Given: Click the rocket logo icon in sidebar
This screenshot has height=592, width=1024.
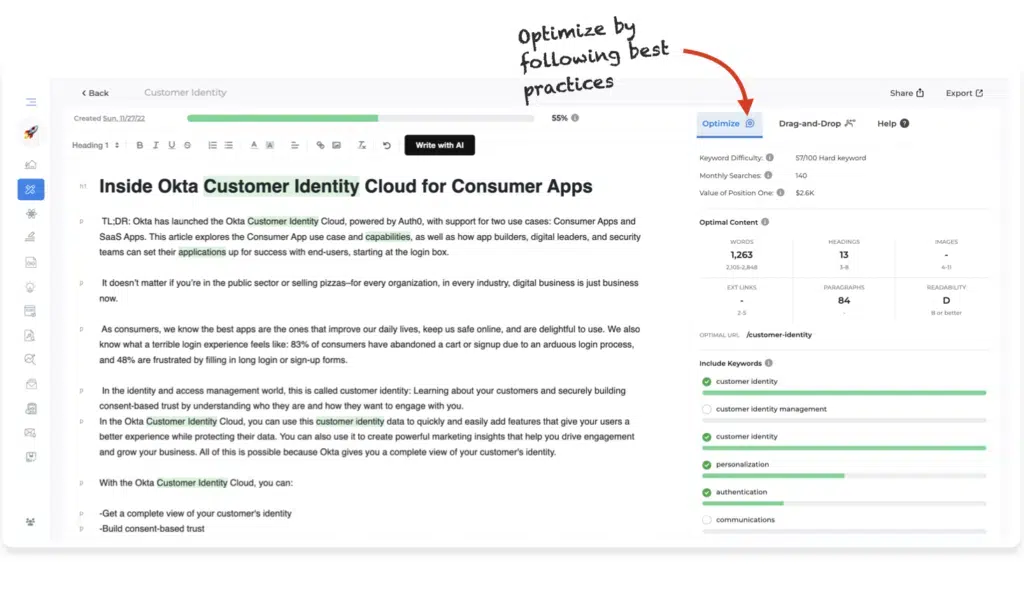Looking at the screenshot, I should coord(31,132).
